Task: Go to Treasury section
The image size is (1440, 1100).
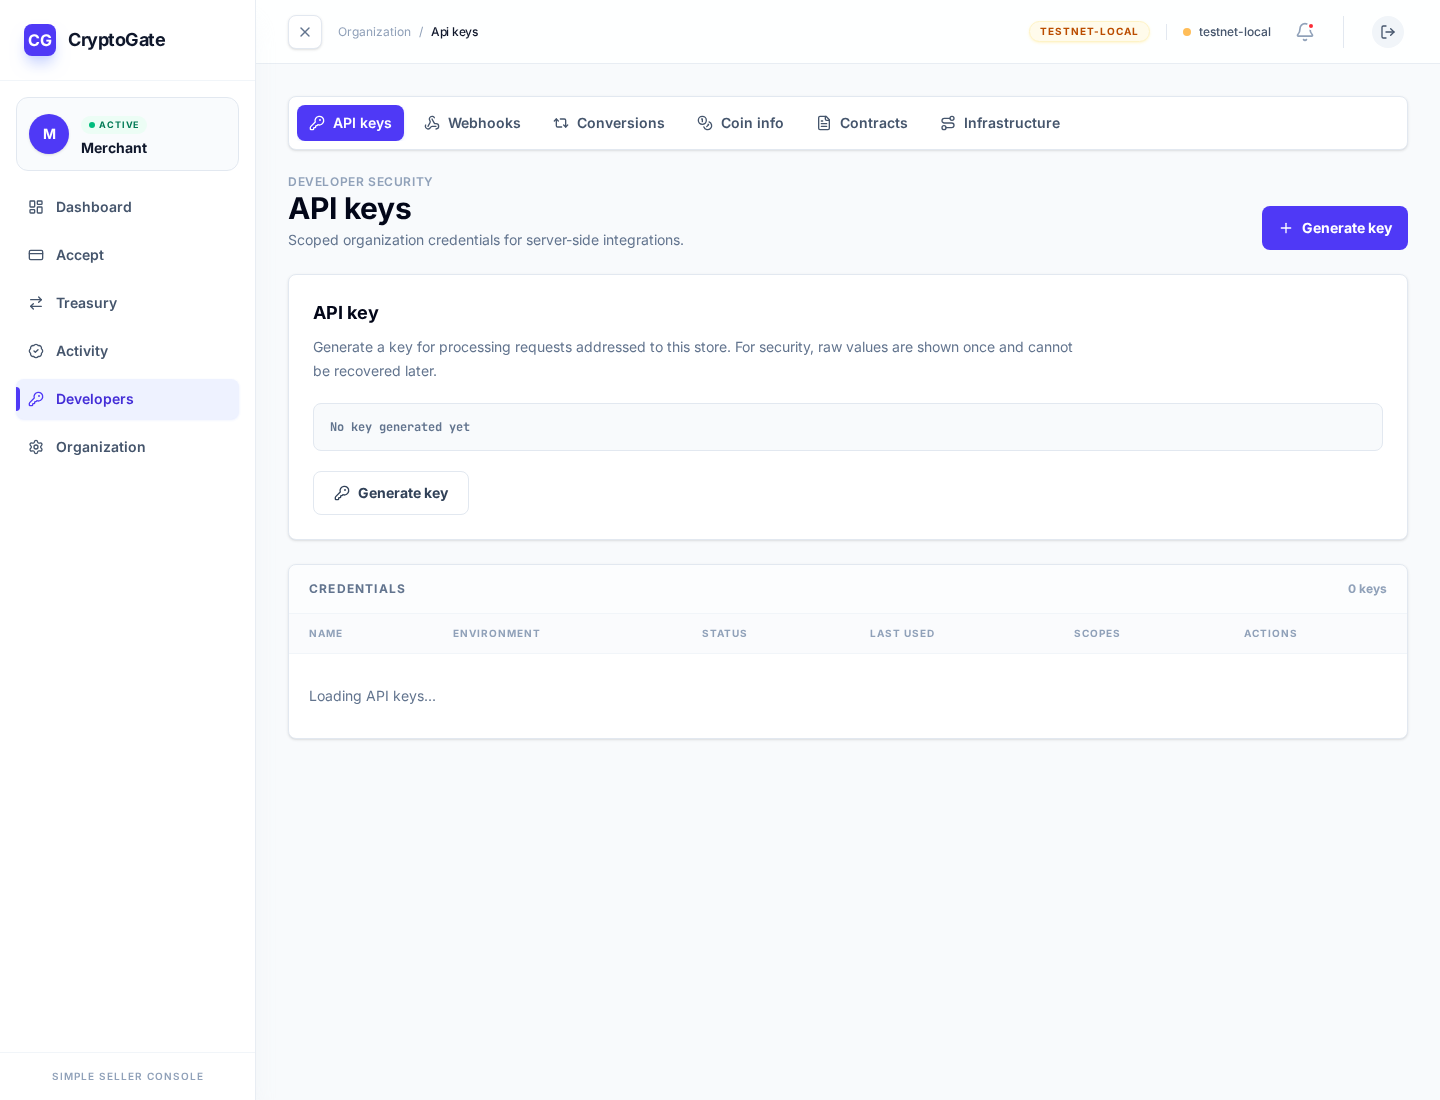Action: pyautogui.click(x=127, y=303)
